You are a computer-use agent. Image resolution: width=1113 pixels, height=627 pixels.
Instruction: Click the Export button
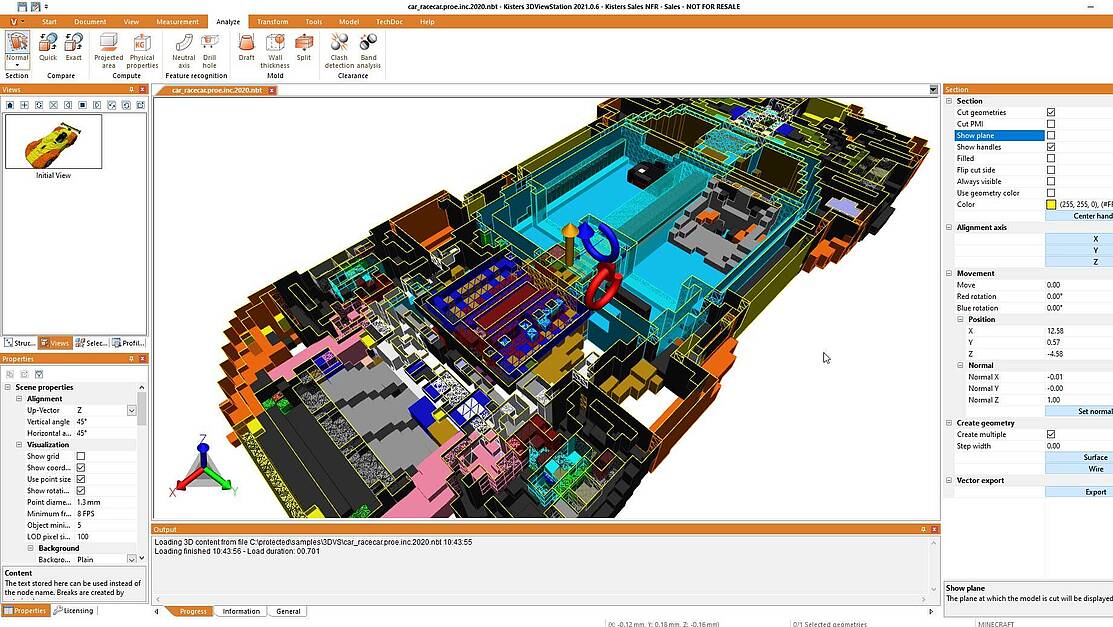1079,491
